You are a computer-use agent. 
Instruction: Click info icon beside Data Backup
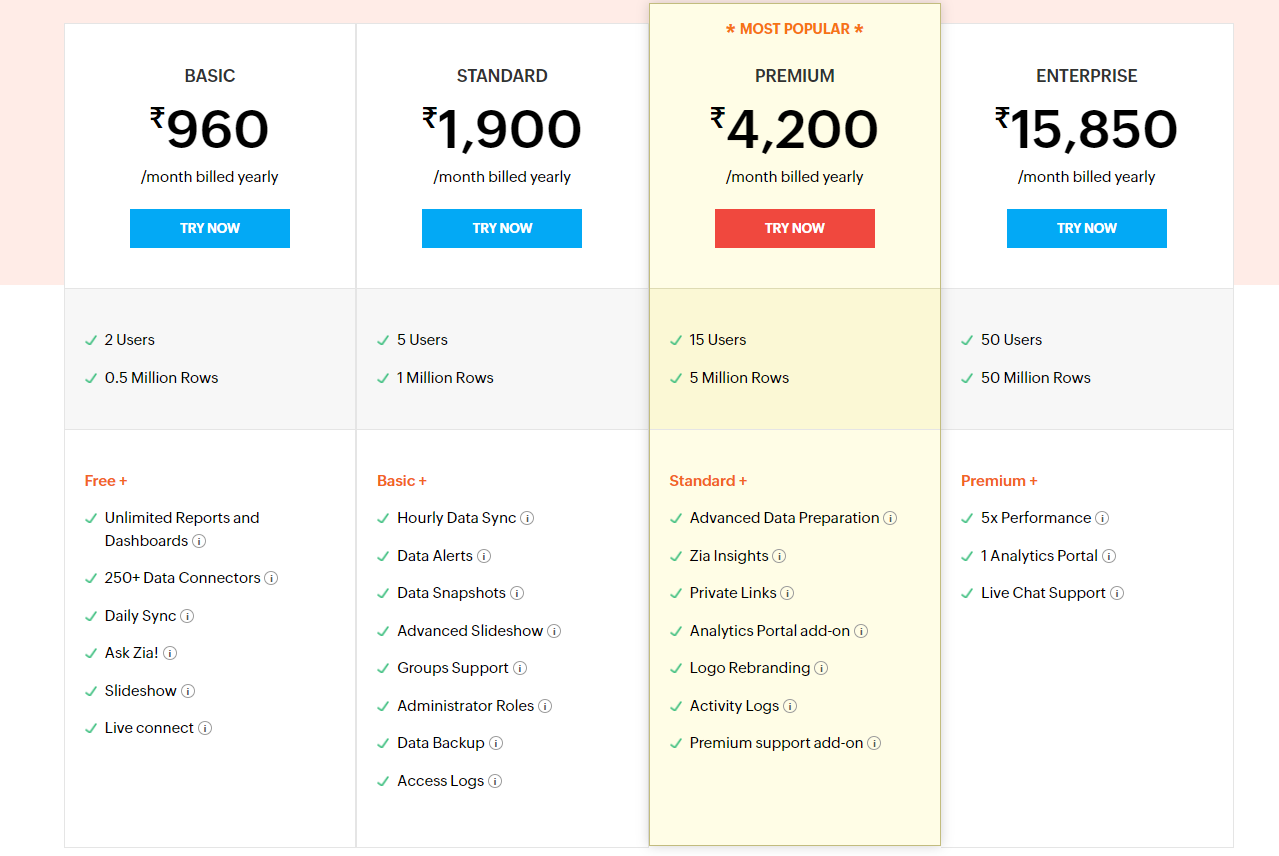click(x=496, y=743)
